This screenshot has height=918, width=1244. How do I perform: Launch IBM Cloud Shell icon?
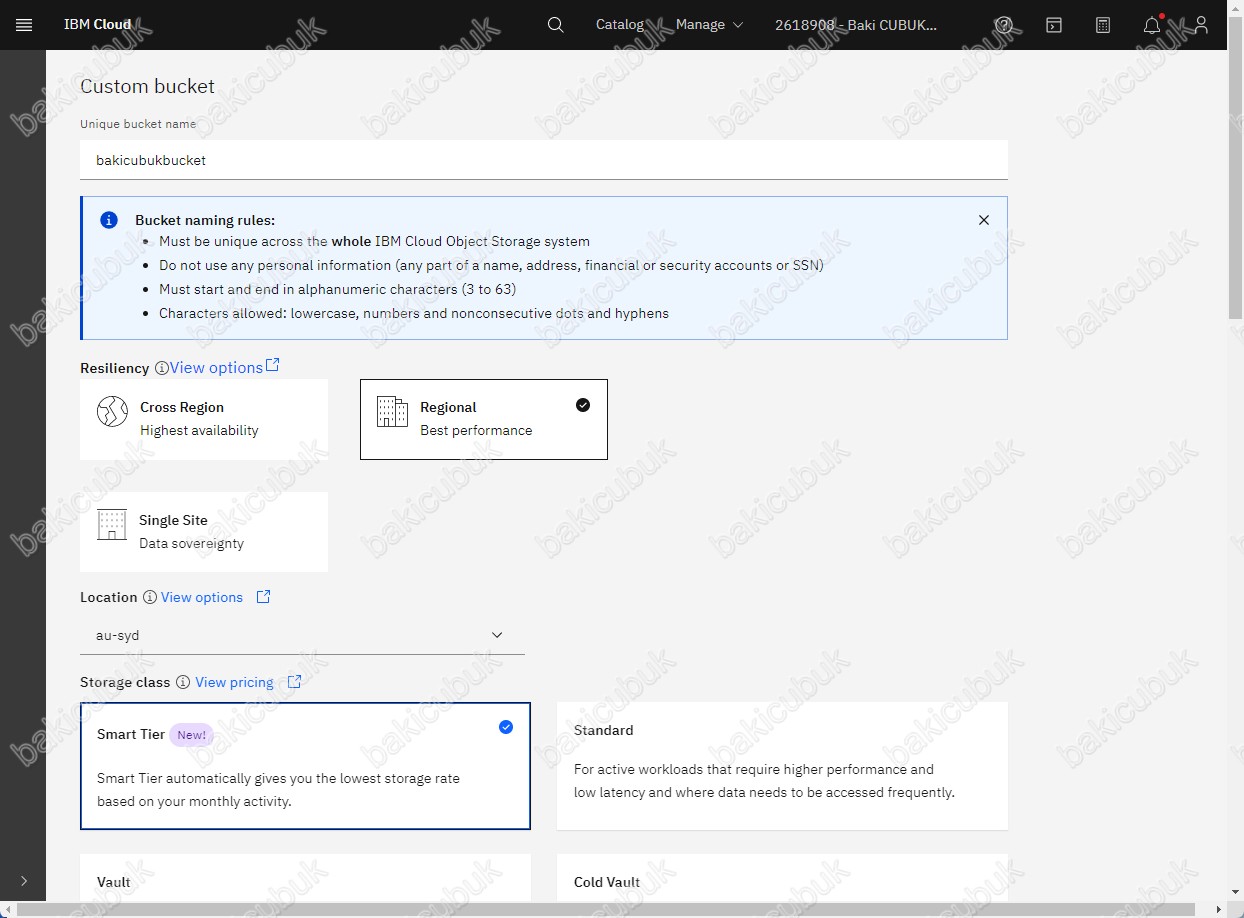click(x=1054, y=25)
